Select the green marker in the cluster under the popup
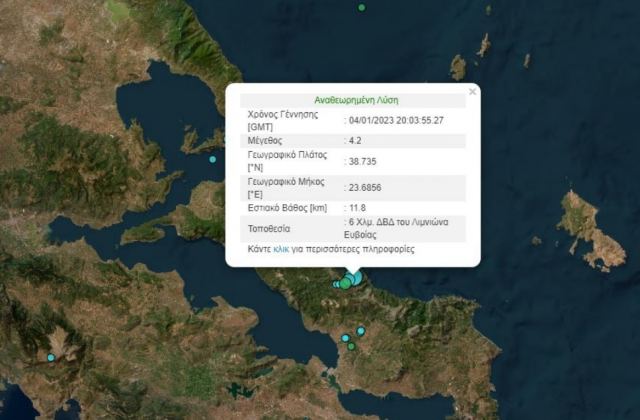 coord(345,284)
